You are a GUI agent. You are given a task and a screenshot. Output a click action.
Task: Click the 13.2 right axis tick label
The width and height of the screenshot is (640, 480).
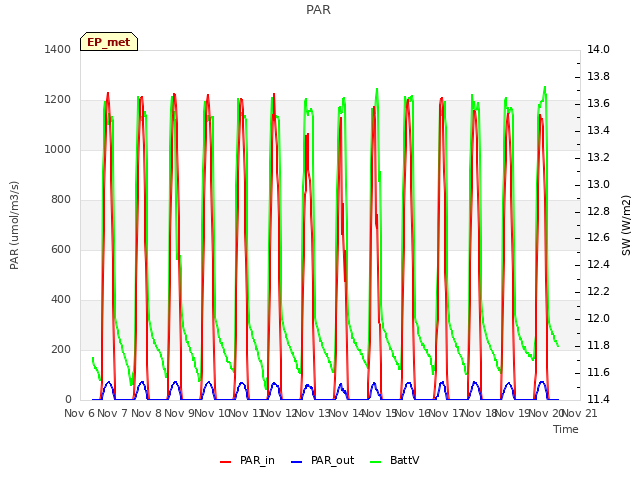[x=598, y=157]
